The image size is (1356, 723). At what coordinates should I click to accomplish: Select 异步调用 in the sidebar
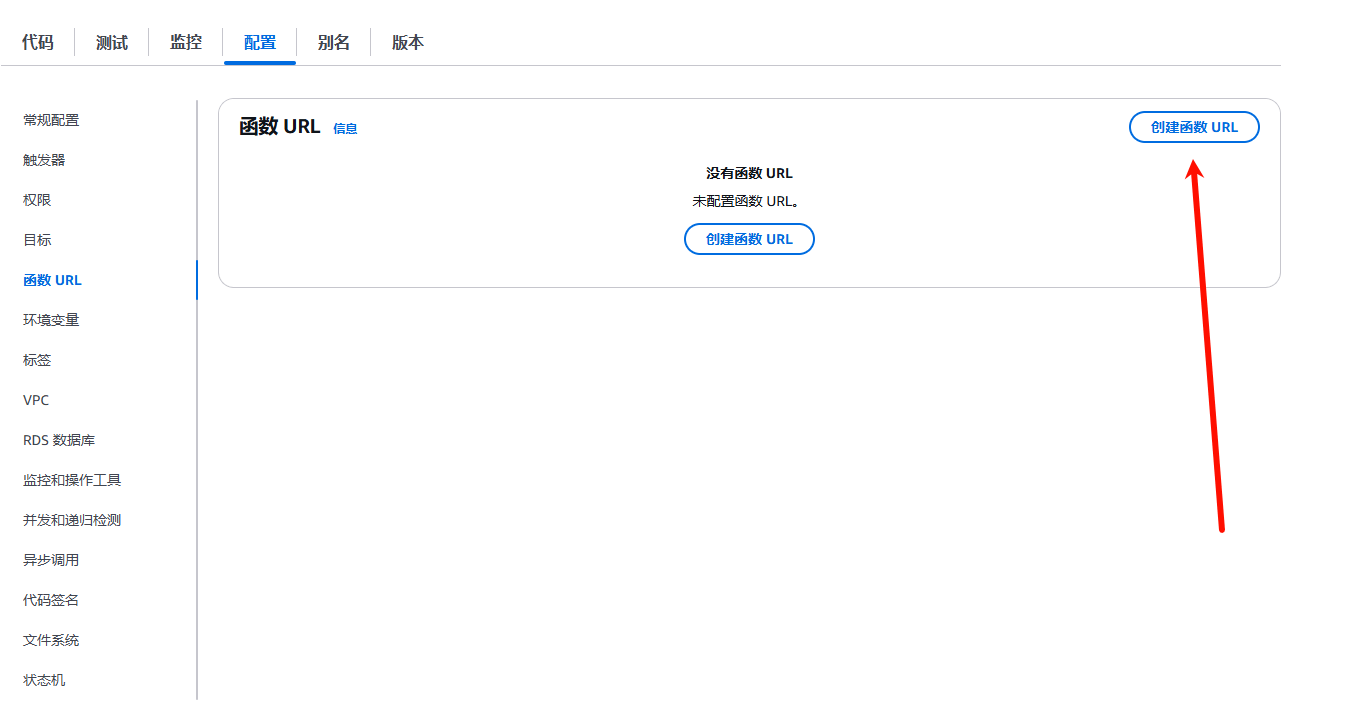click(x=51, y=560)
